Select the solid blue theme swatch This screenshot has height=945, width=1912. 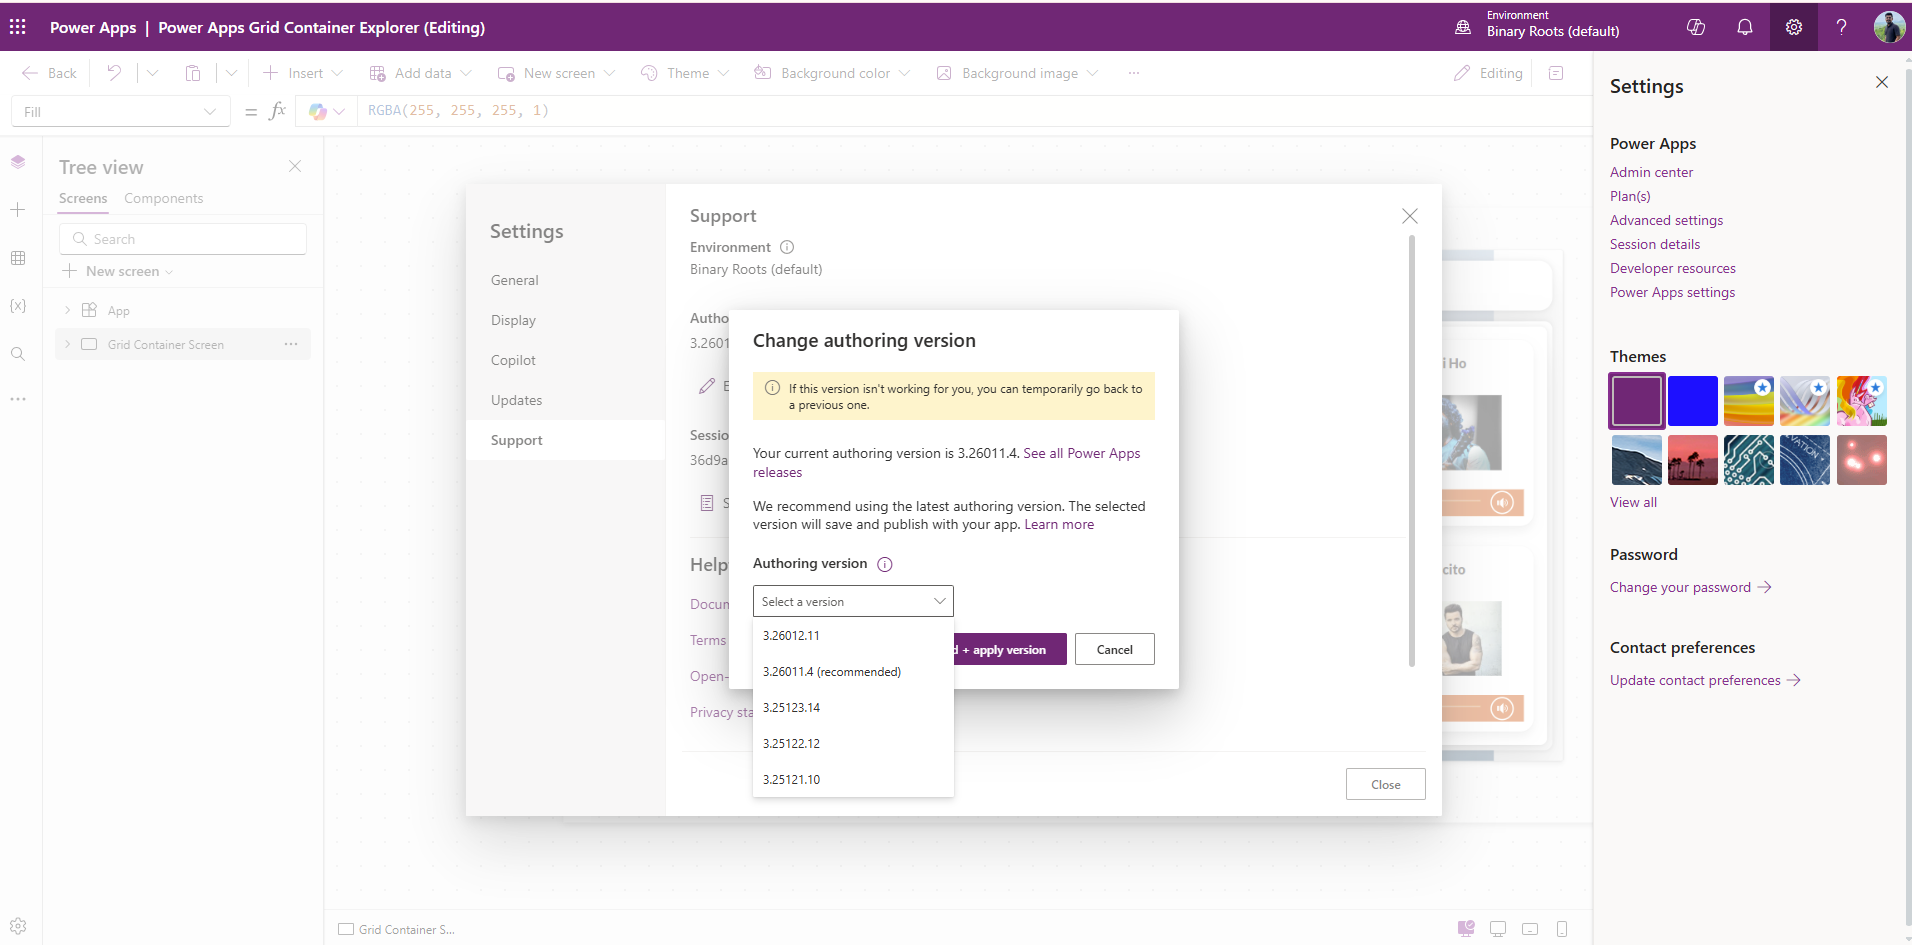pyautogui.click(x=1693, y=401)
